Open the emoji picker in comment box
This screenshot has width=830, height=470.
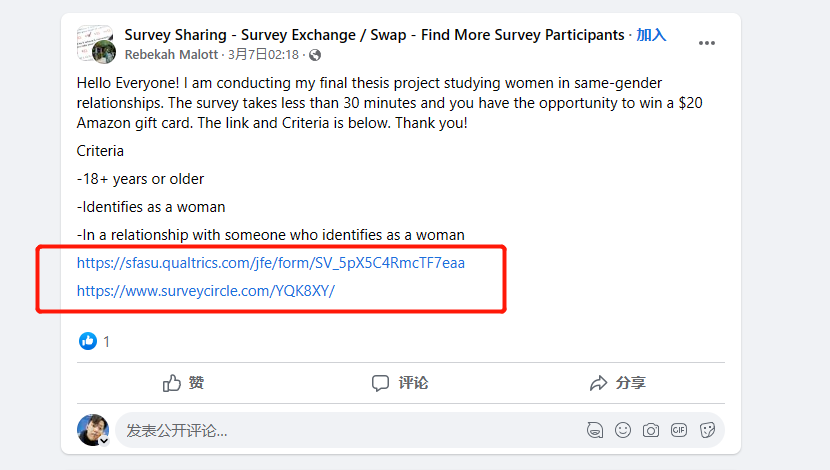(x=623, y=431)
